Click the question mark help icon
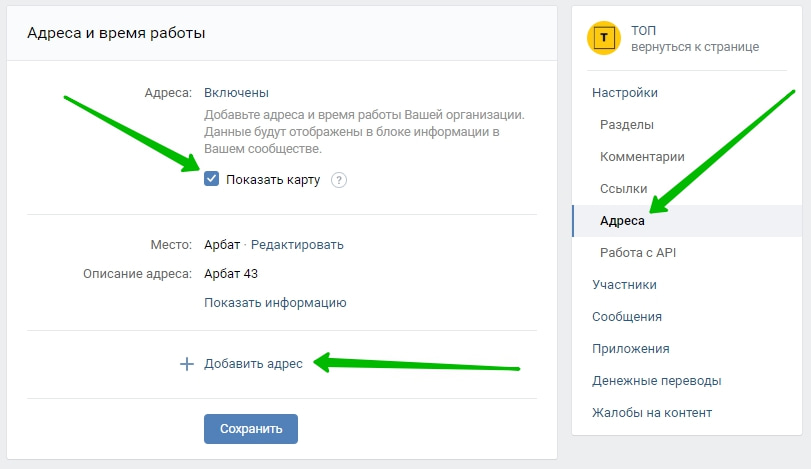The image size is (811, 469). pyautogui.click(x=339, y=180)
